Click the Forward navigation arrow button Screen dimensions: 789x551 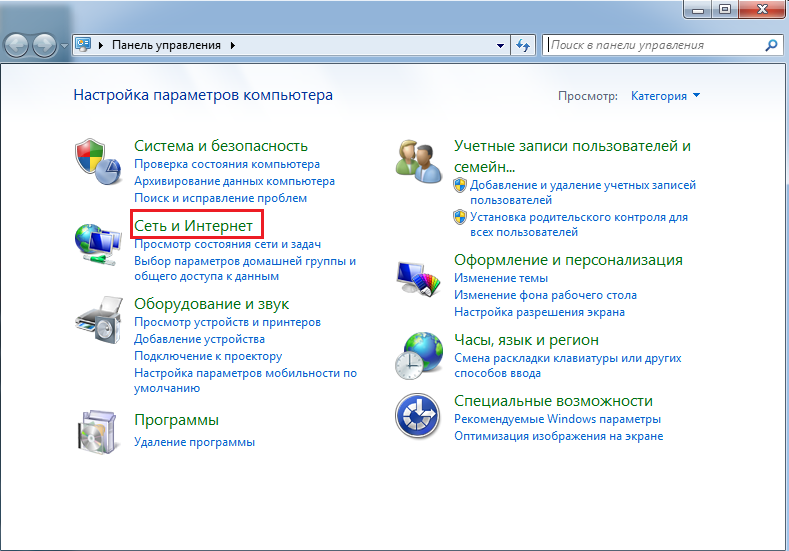tap(44, 45)
